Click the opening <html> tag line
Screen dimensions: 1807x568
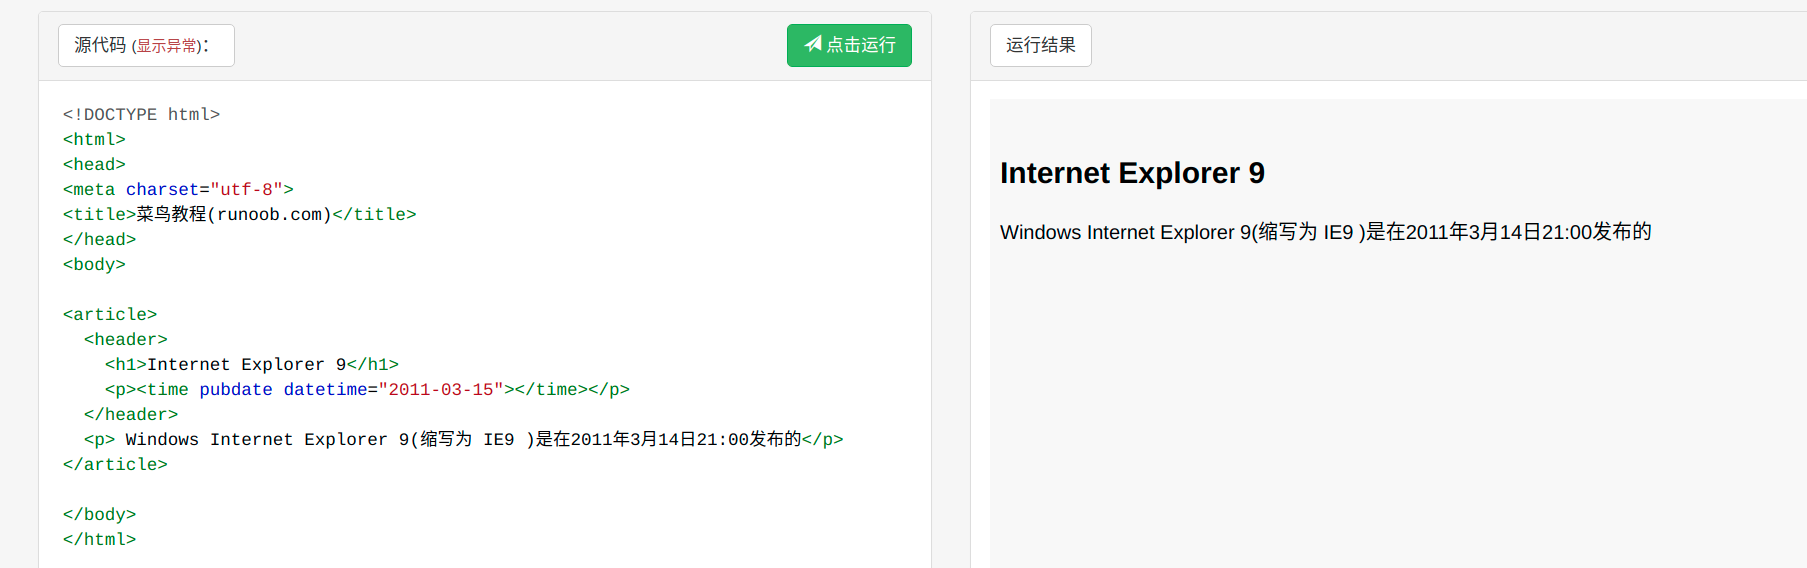[x=94, y=140]
